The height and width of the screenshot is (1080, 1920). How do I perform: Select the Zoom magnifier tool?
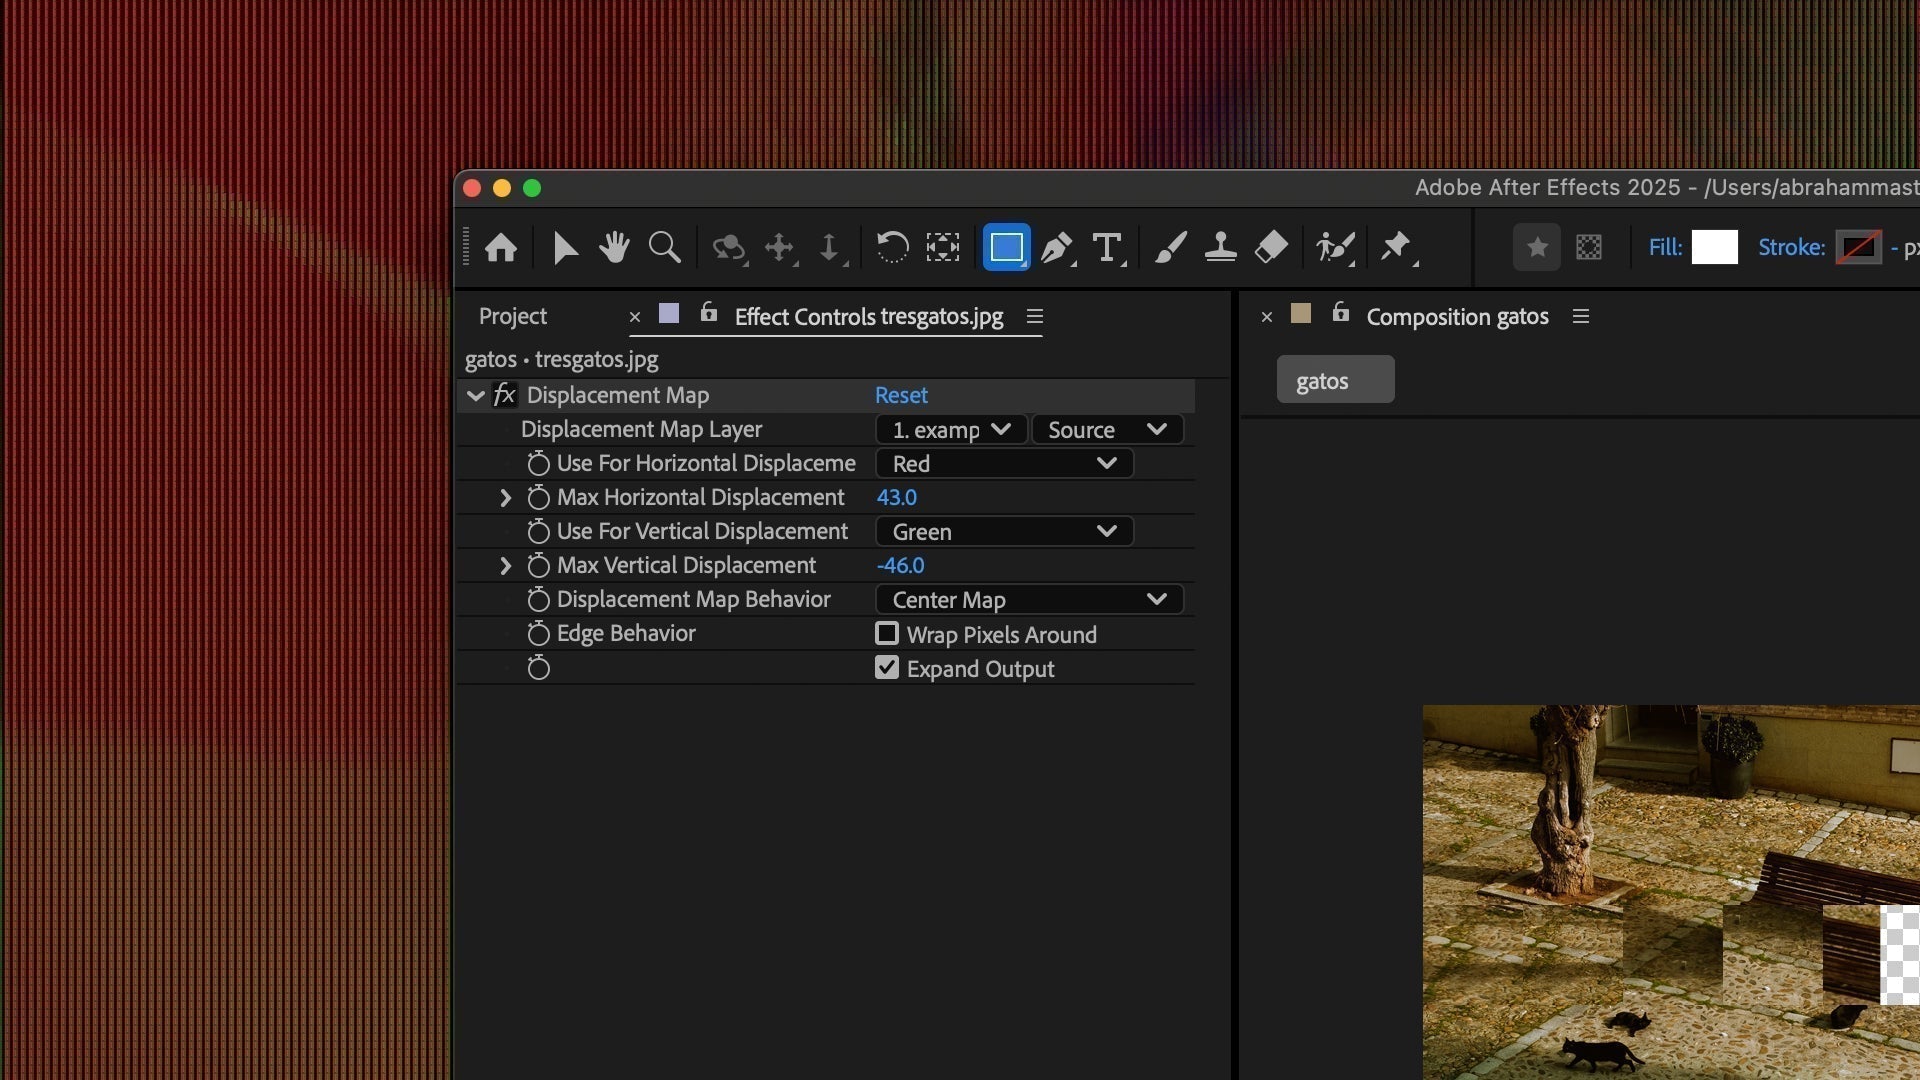tap(665, 247)
